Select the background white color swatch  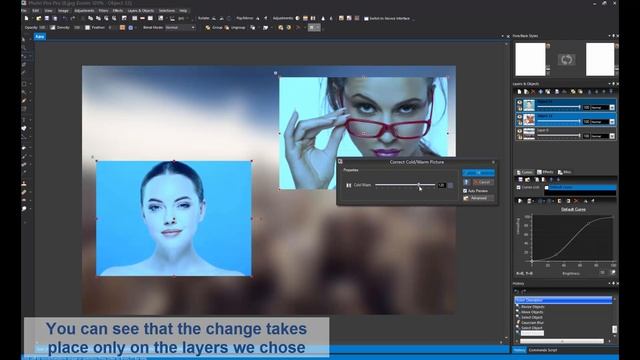pyautogui.click(x=600, y=60)
